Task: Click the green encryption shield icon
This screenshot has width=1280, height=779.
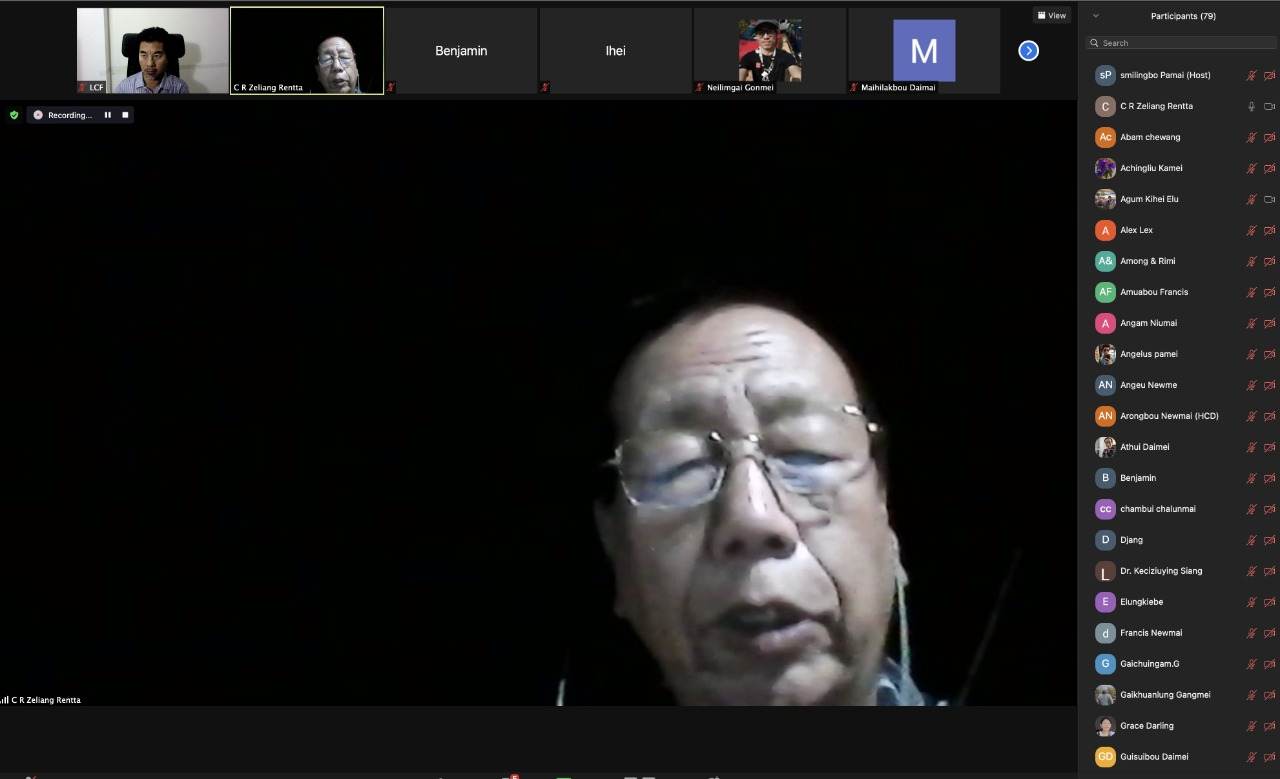Action: (x=14, y=115)
